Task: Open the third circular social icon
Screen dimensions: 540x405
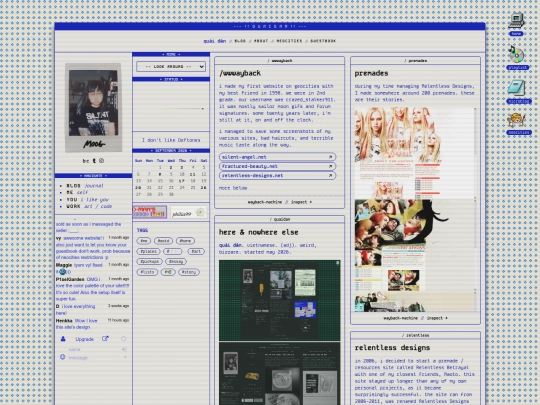Action: coord(101,161)
